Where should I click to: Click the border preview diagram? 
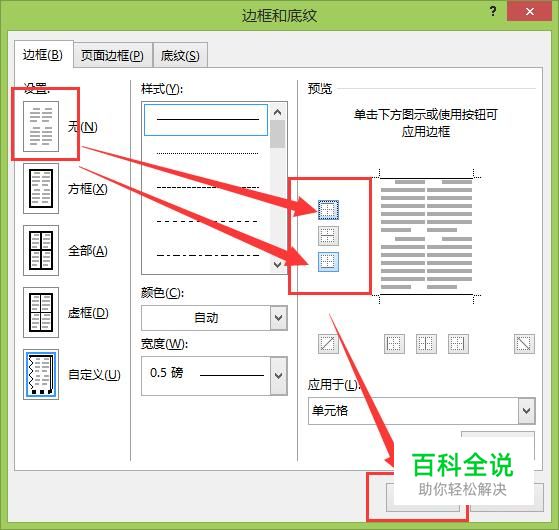pyautogui.click(x=426, y=236)
